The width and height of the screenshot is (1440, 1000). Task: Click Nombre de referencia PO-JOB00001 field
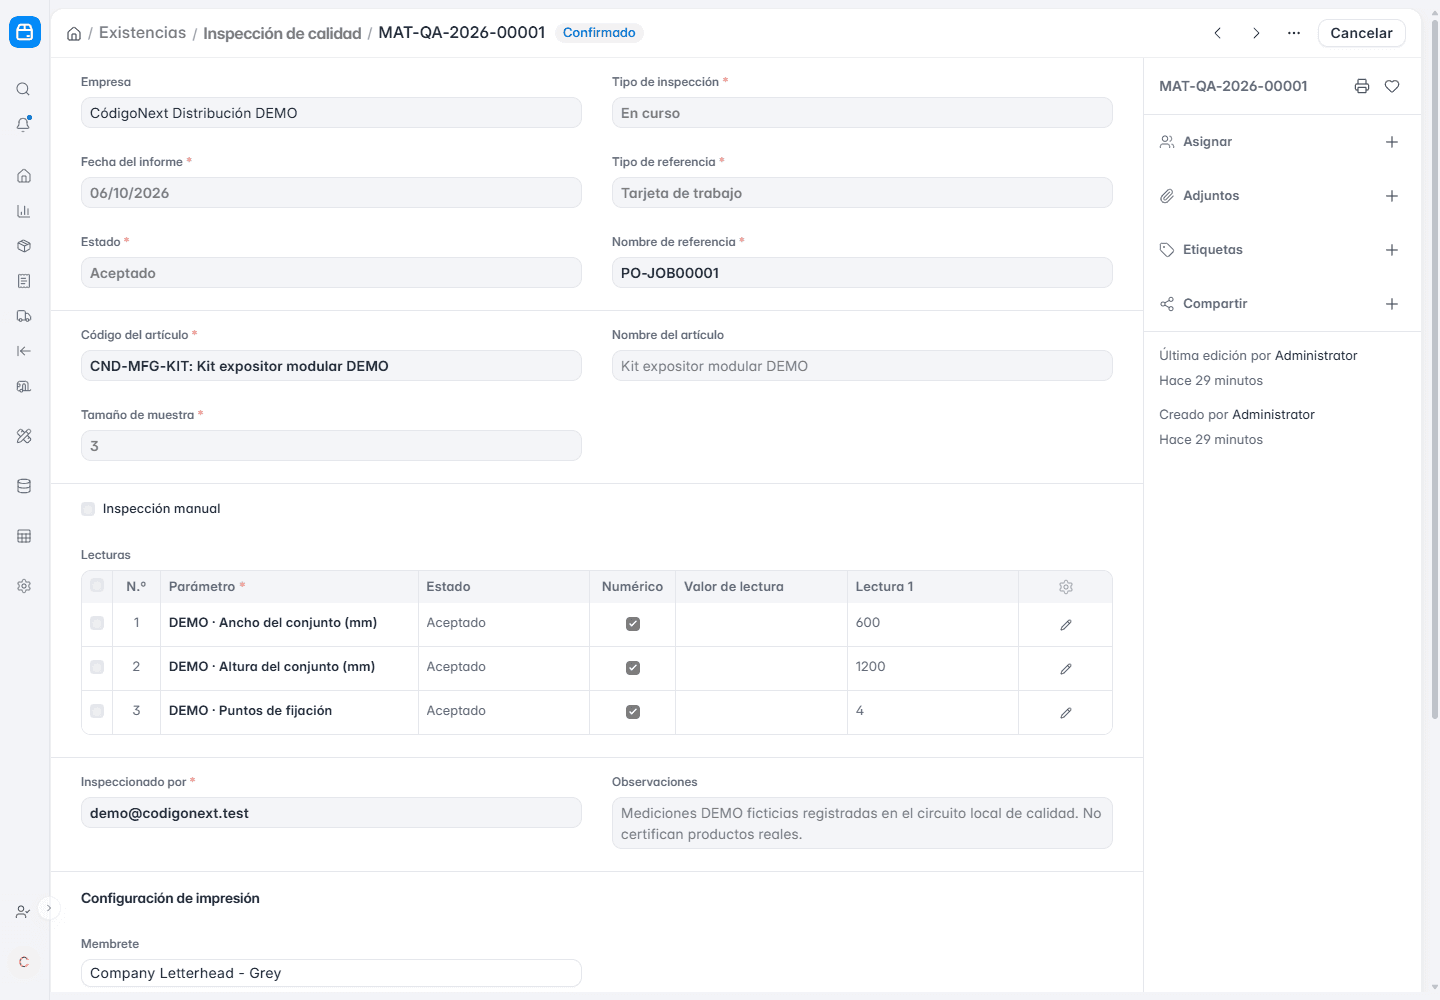coord(862,273)
